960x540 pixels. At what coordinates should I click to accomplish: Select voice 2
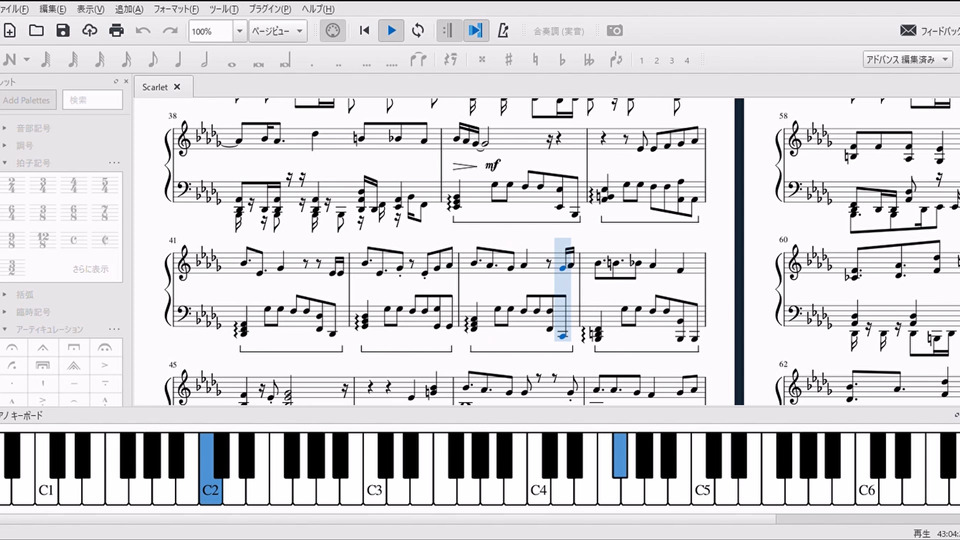pyautogui.click(x=656, y=60)
